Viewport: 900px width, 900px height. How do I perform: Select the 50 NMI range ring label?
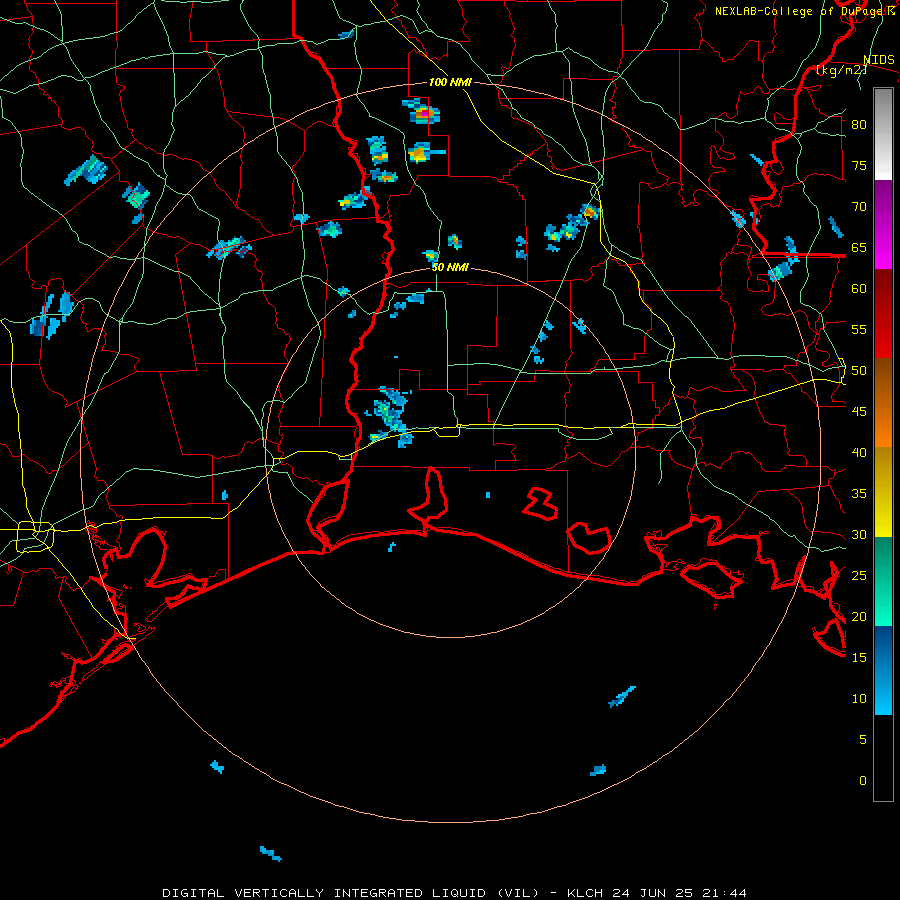click(x=450, y=267)
